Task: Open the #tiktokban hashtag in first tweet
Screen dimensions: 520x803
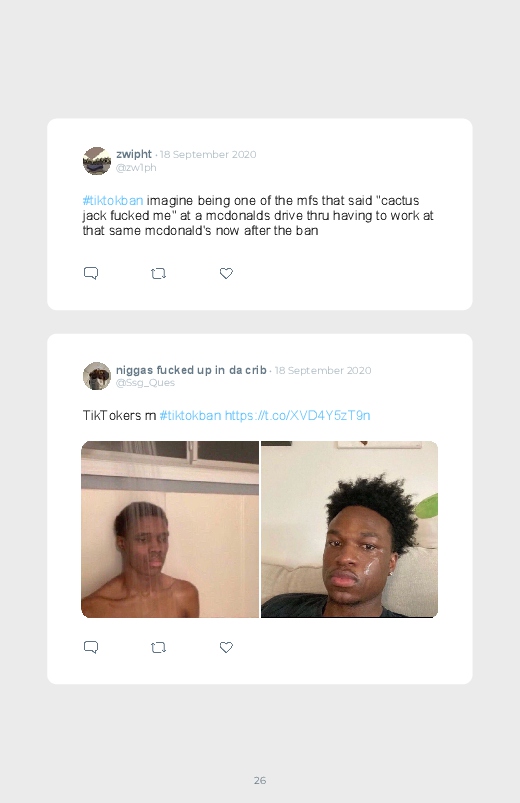Action: point(113,200)
